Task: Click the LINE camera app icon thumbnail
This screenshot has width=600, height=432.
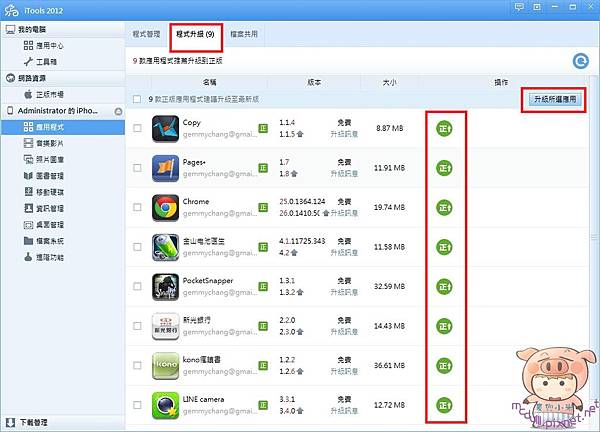Action: tap(165, 405)
